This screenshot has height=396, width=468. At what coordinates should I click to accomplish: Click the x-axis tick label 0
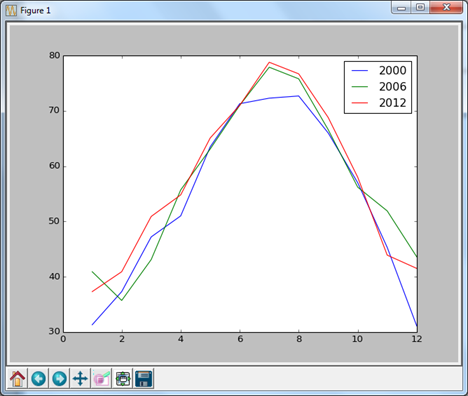(63, 339)
